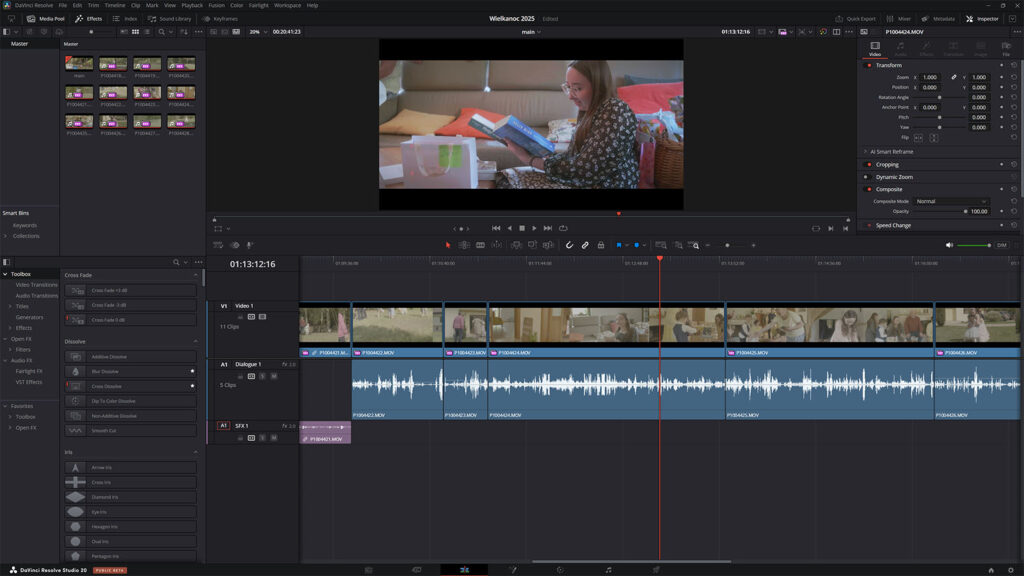The height and width of the screenshot is (576, 1024).
Task: Collapse the Cross Fade effects group
Action: click(195, 275)
